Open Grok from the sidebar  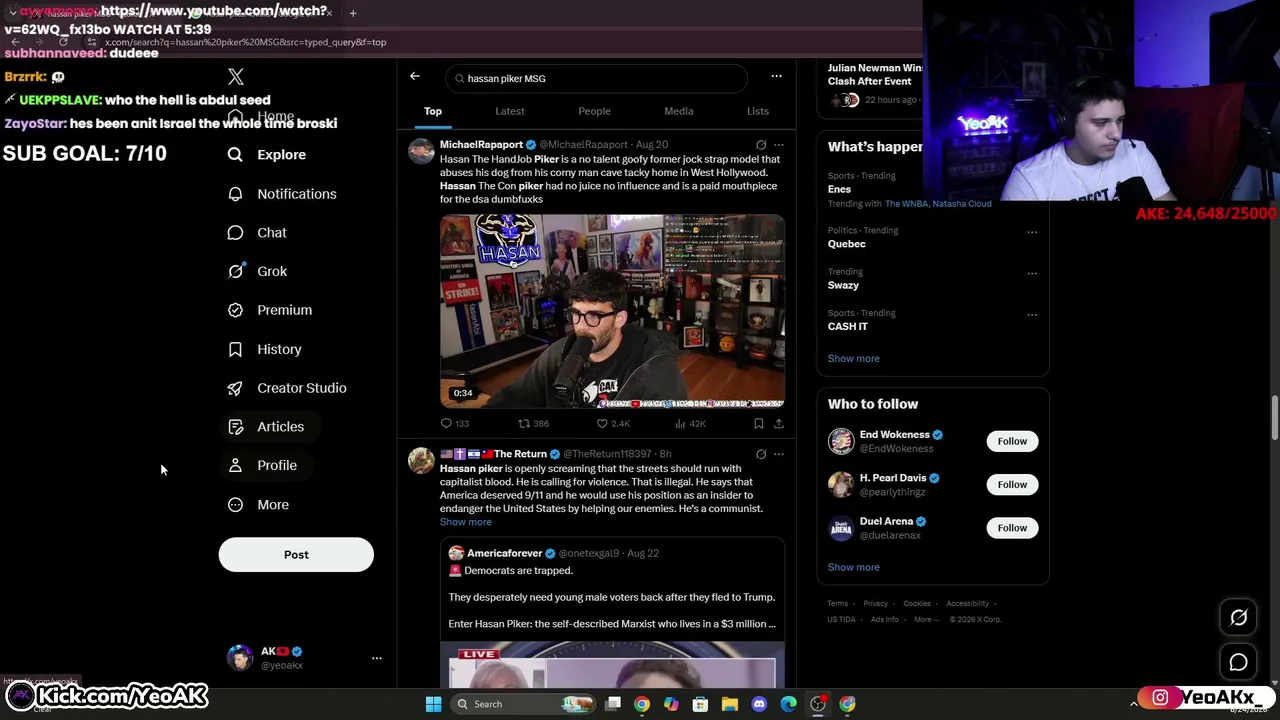click(257, 271)
